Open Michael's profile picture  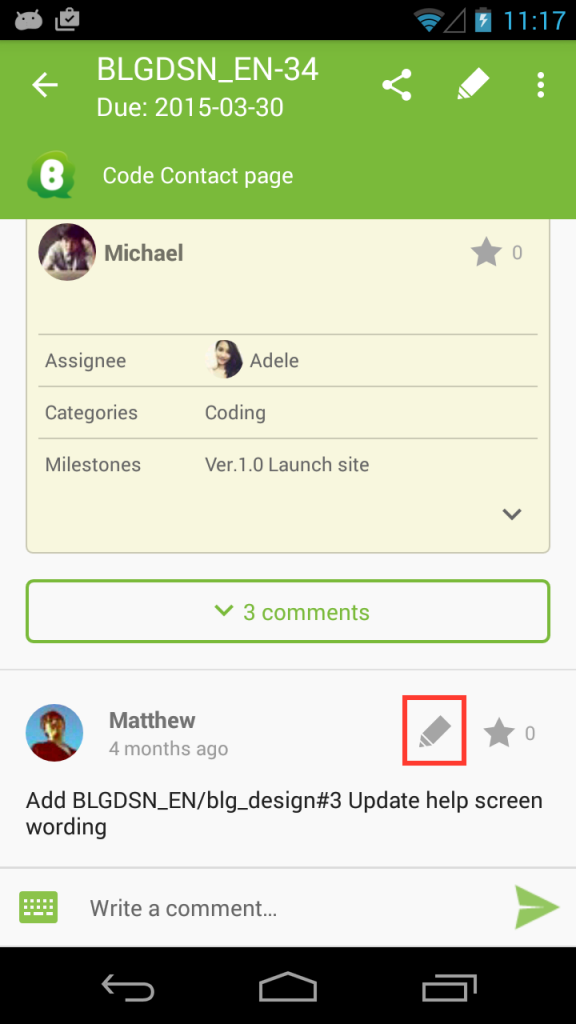pos(67,252)
